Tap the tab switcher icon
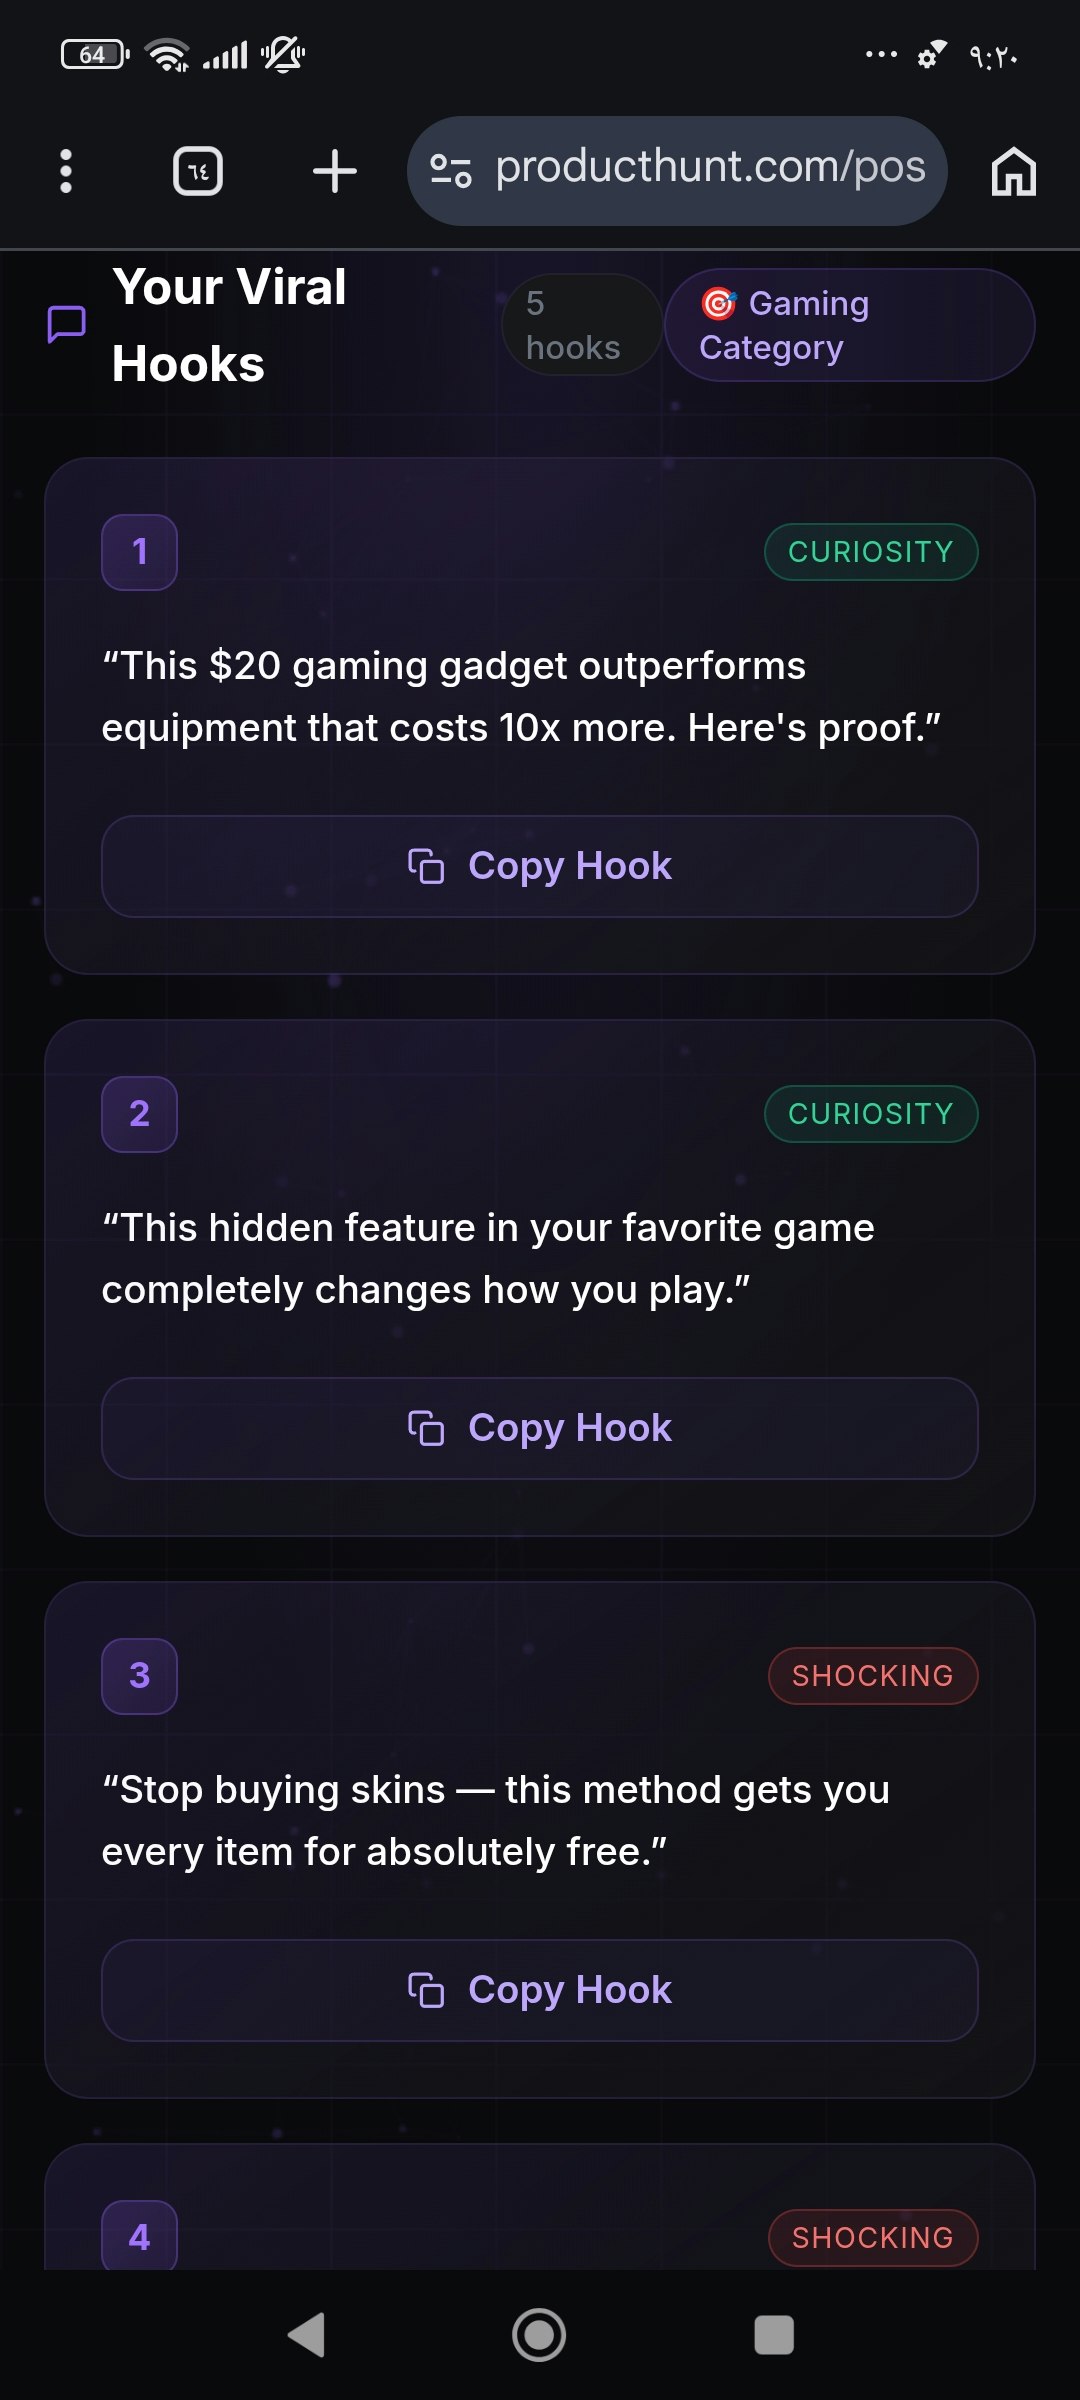 coord(197,170)
